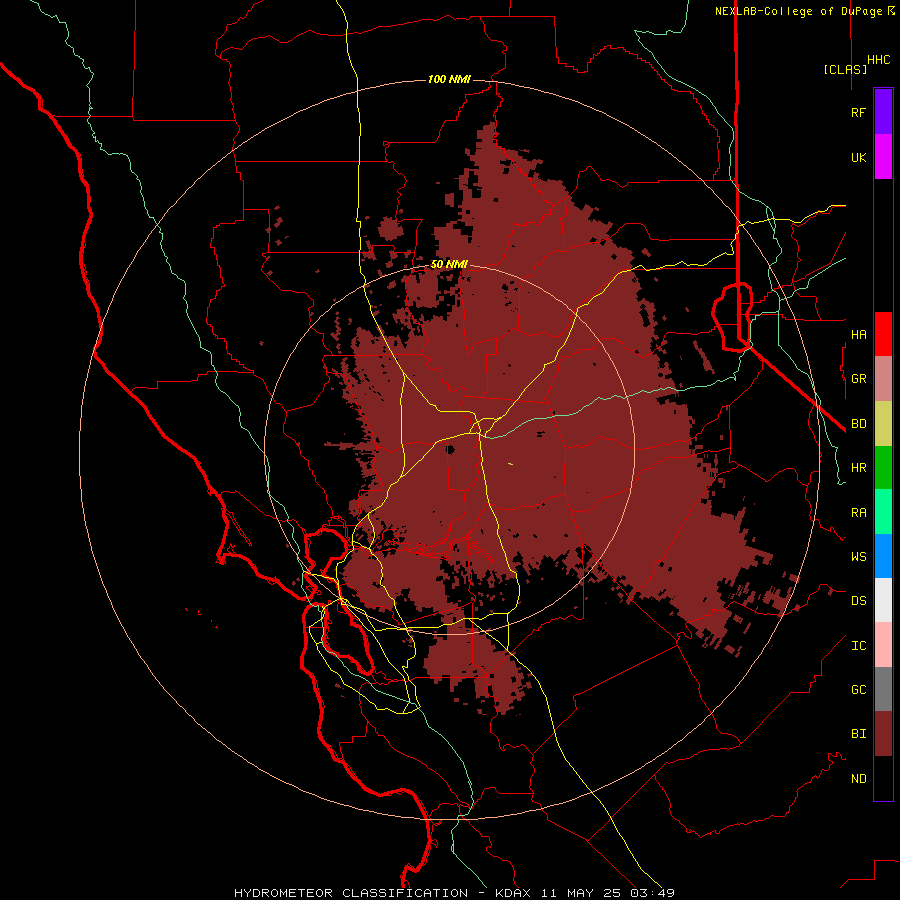Click the BI legend label
This screenshot has height=900, width=900.
(x=859, y=734)
